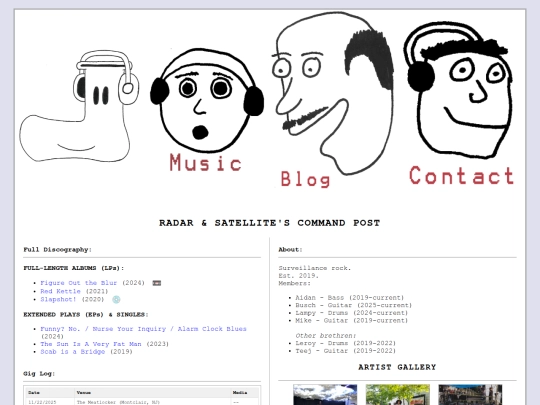540x405 pixels.
Task: Click the Other brethren: label
Action: [x=326, y=335]
